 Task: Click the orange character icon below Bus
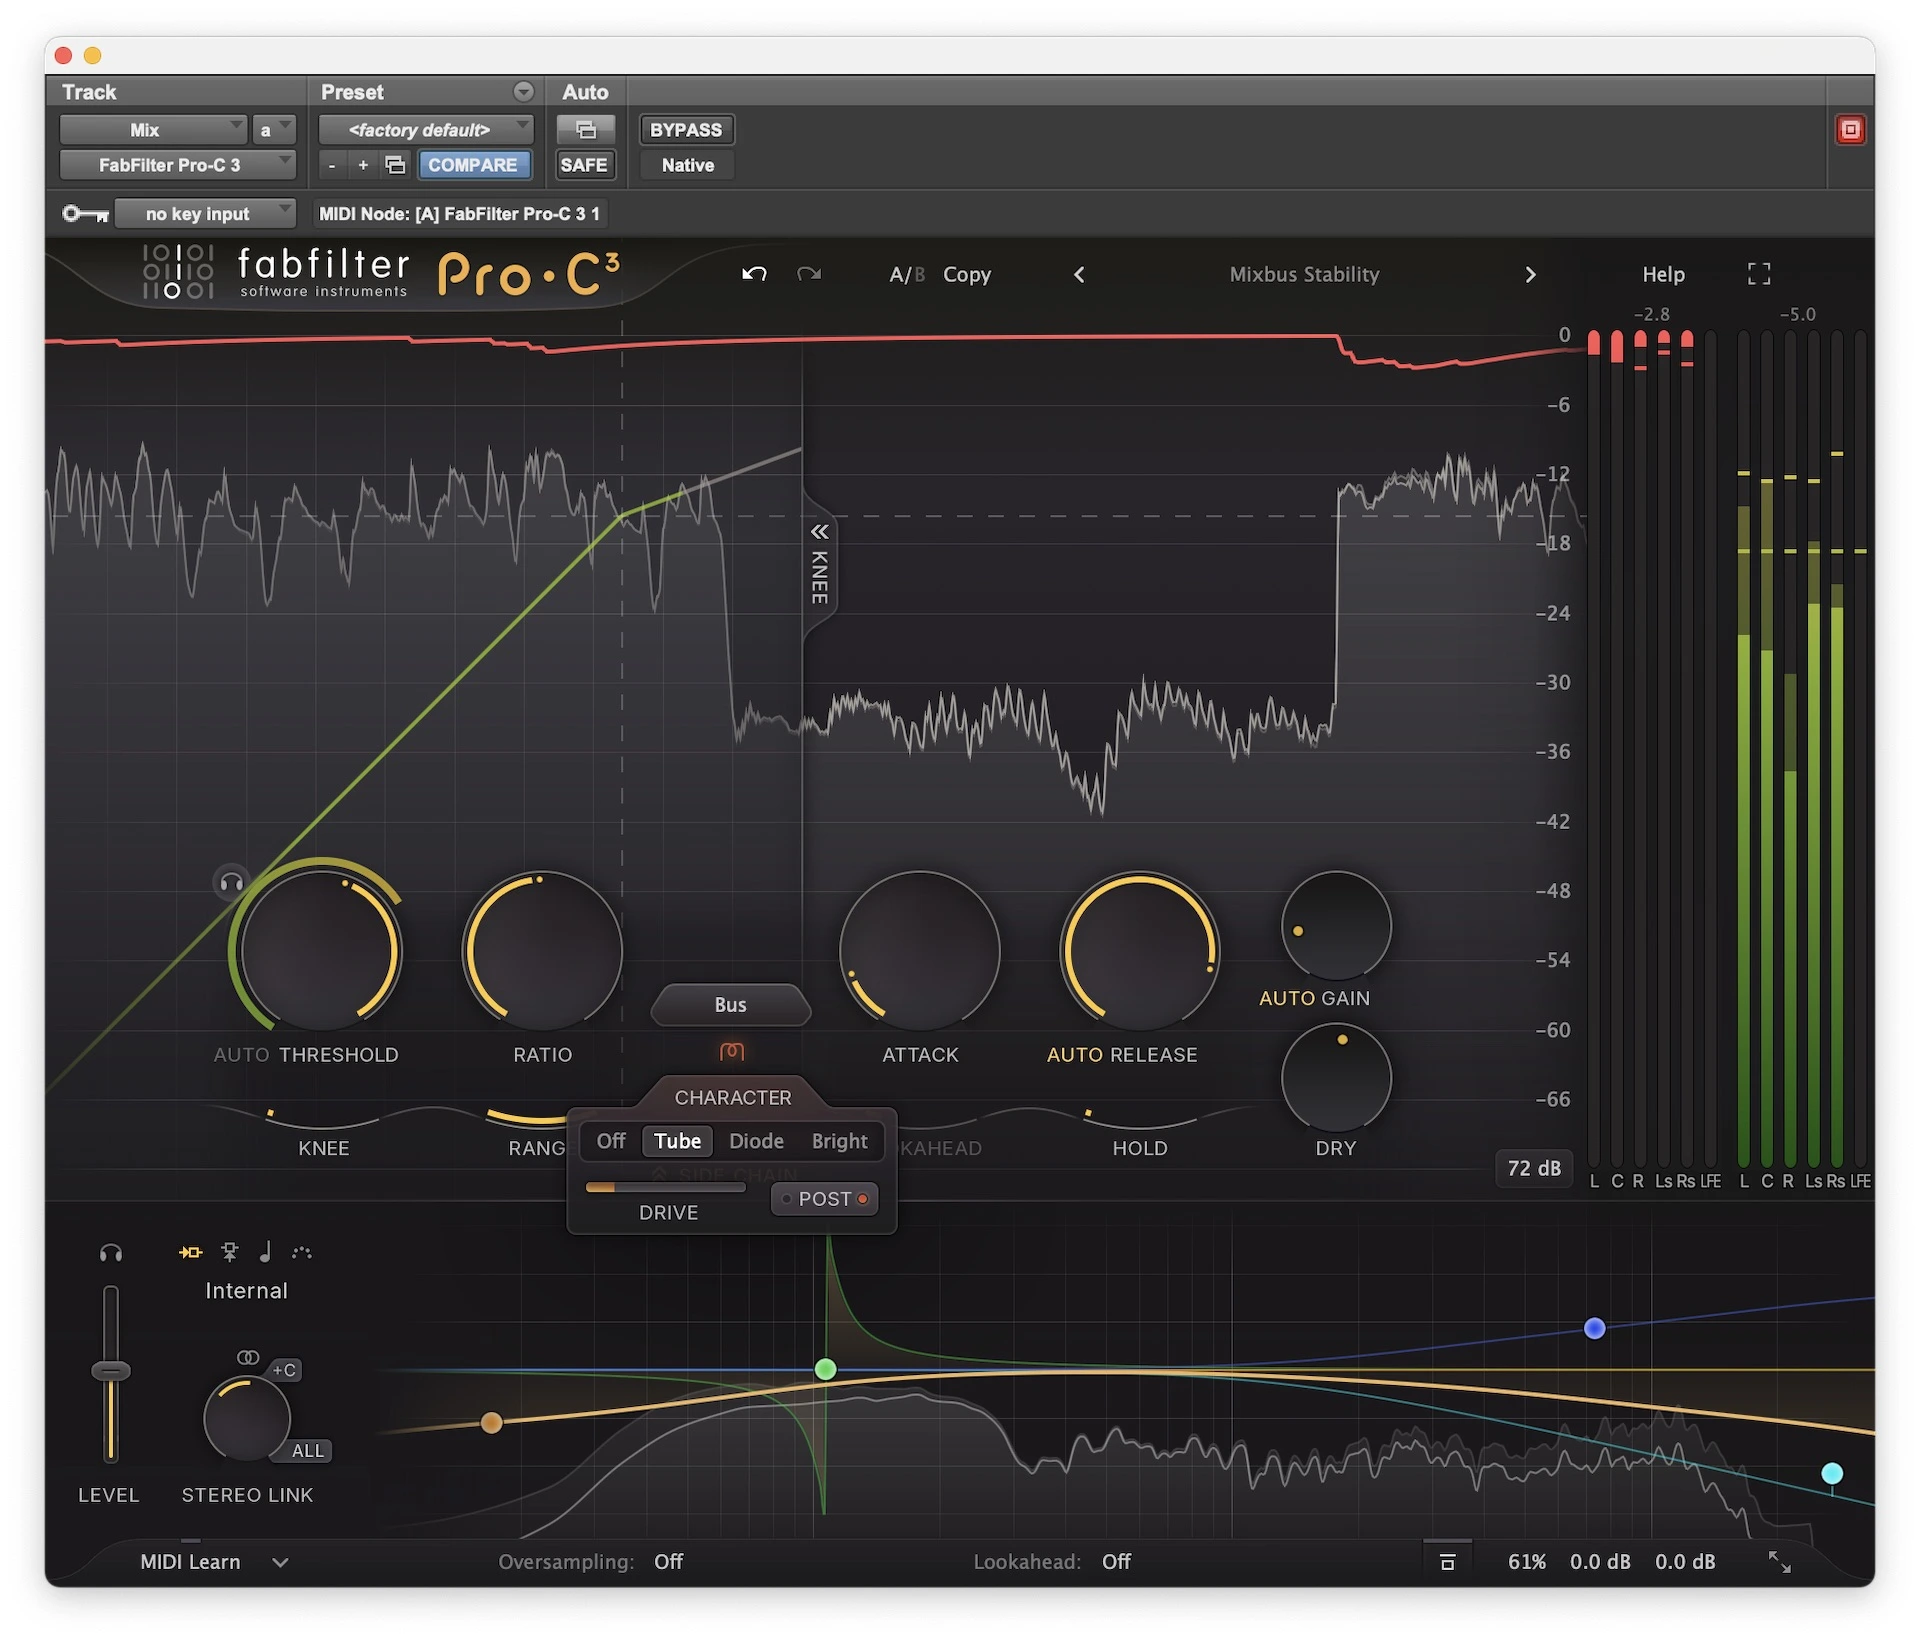coord(732,1051)
